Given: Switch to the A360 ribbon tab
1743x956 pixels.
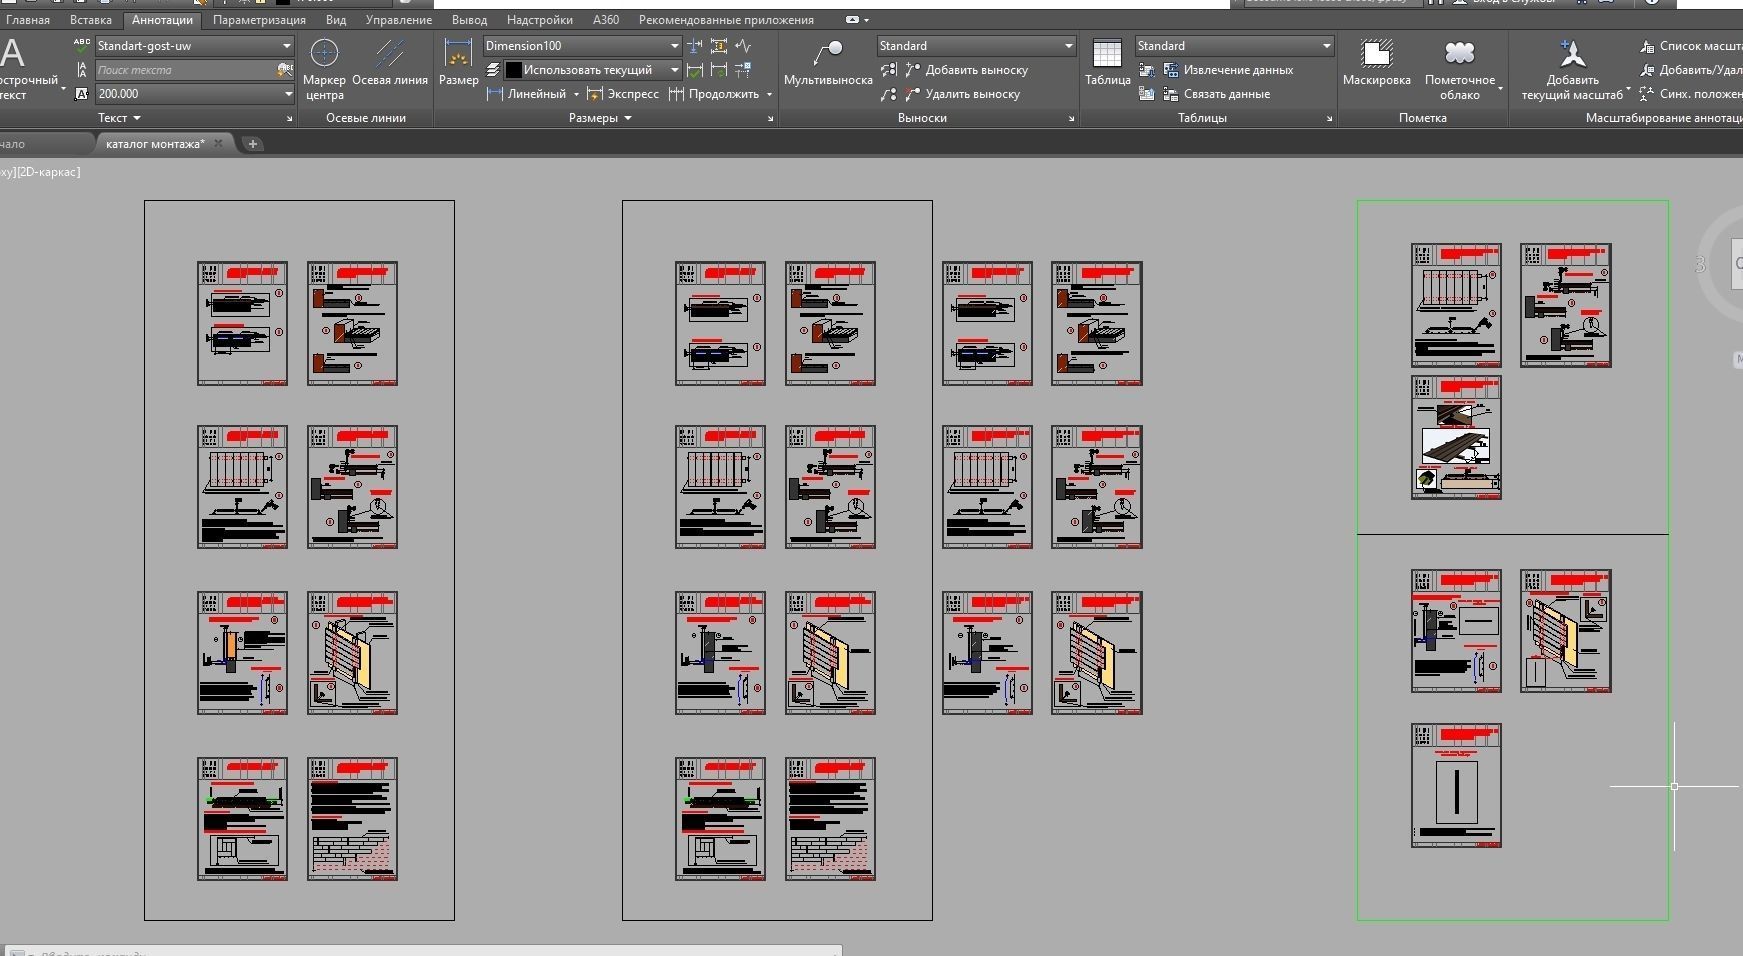Looking at the screenshot, I should [606, 20].
